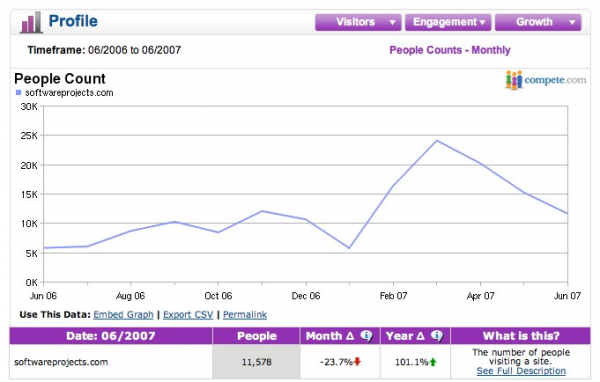Click the Feb 07 axis label
This screenshot has height=382, width=600.
pos(393,296)
